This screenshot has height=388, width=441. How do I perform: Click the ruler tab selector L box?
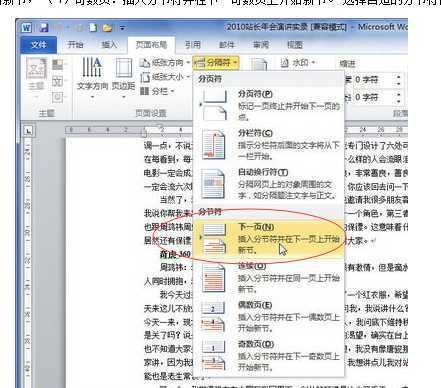coord(28,131)
